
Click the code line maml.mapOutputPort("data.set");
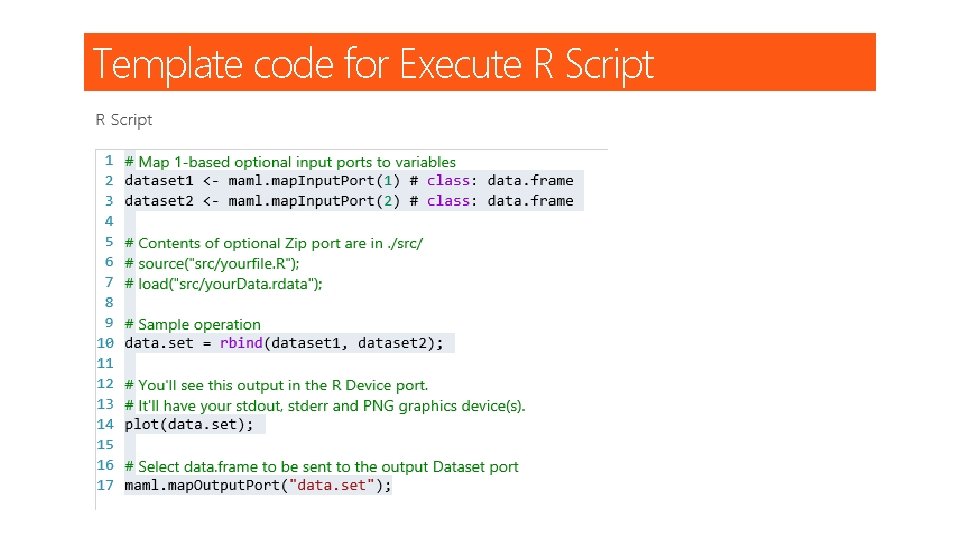click(258, 486)
